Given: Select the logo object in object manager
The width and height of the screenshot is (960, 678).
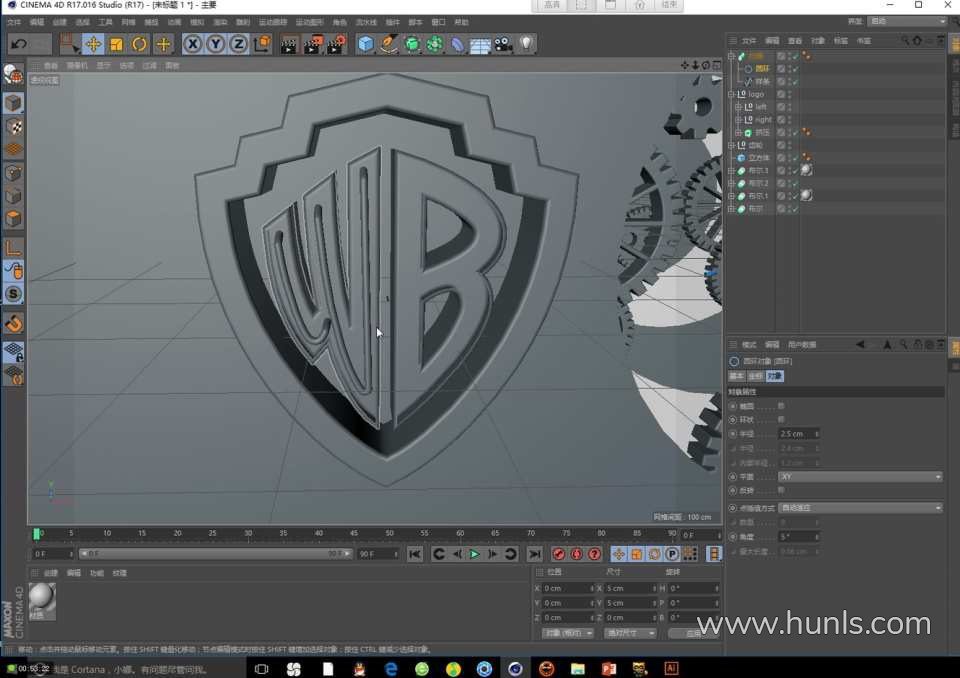Looking at the screenshot, I should [756, 94].
